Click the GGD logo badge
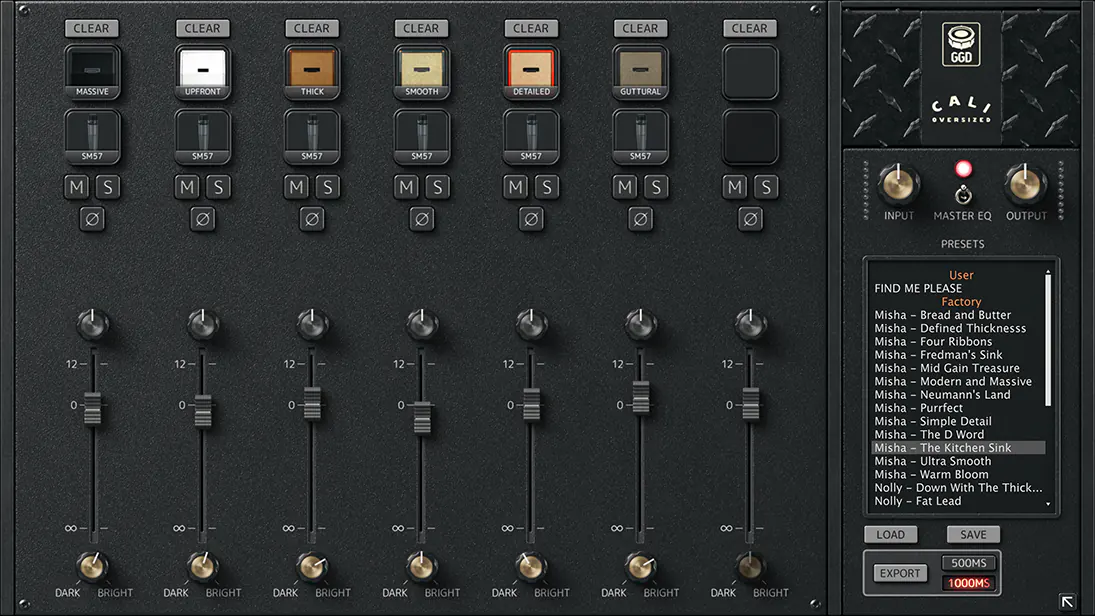 tap(960, 45)
